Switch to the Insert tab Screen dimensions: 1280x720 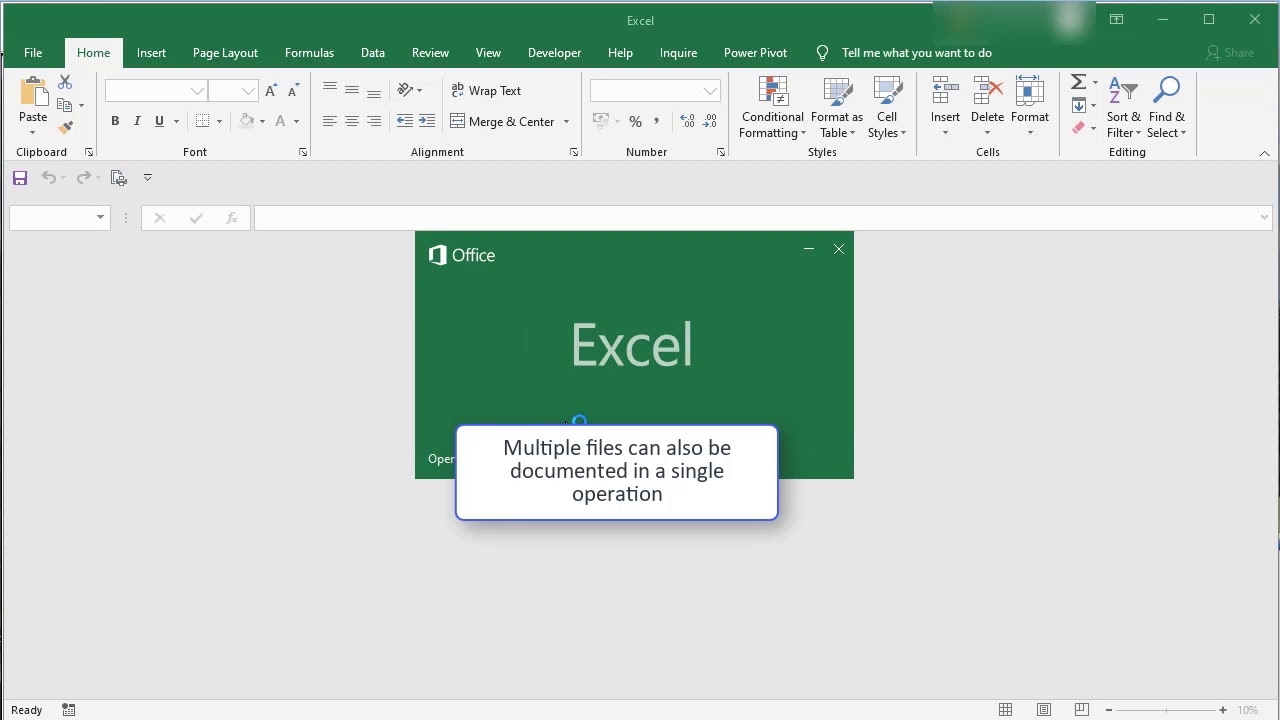(152, 53)
